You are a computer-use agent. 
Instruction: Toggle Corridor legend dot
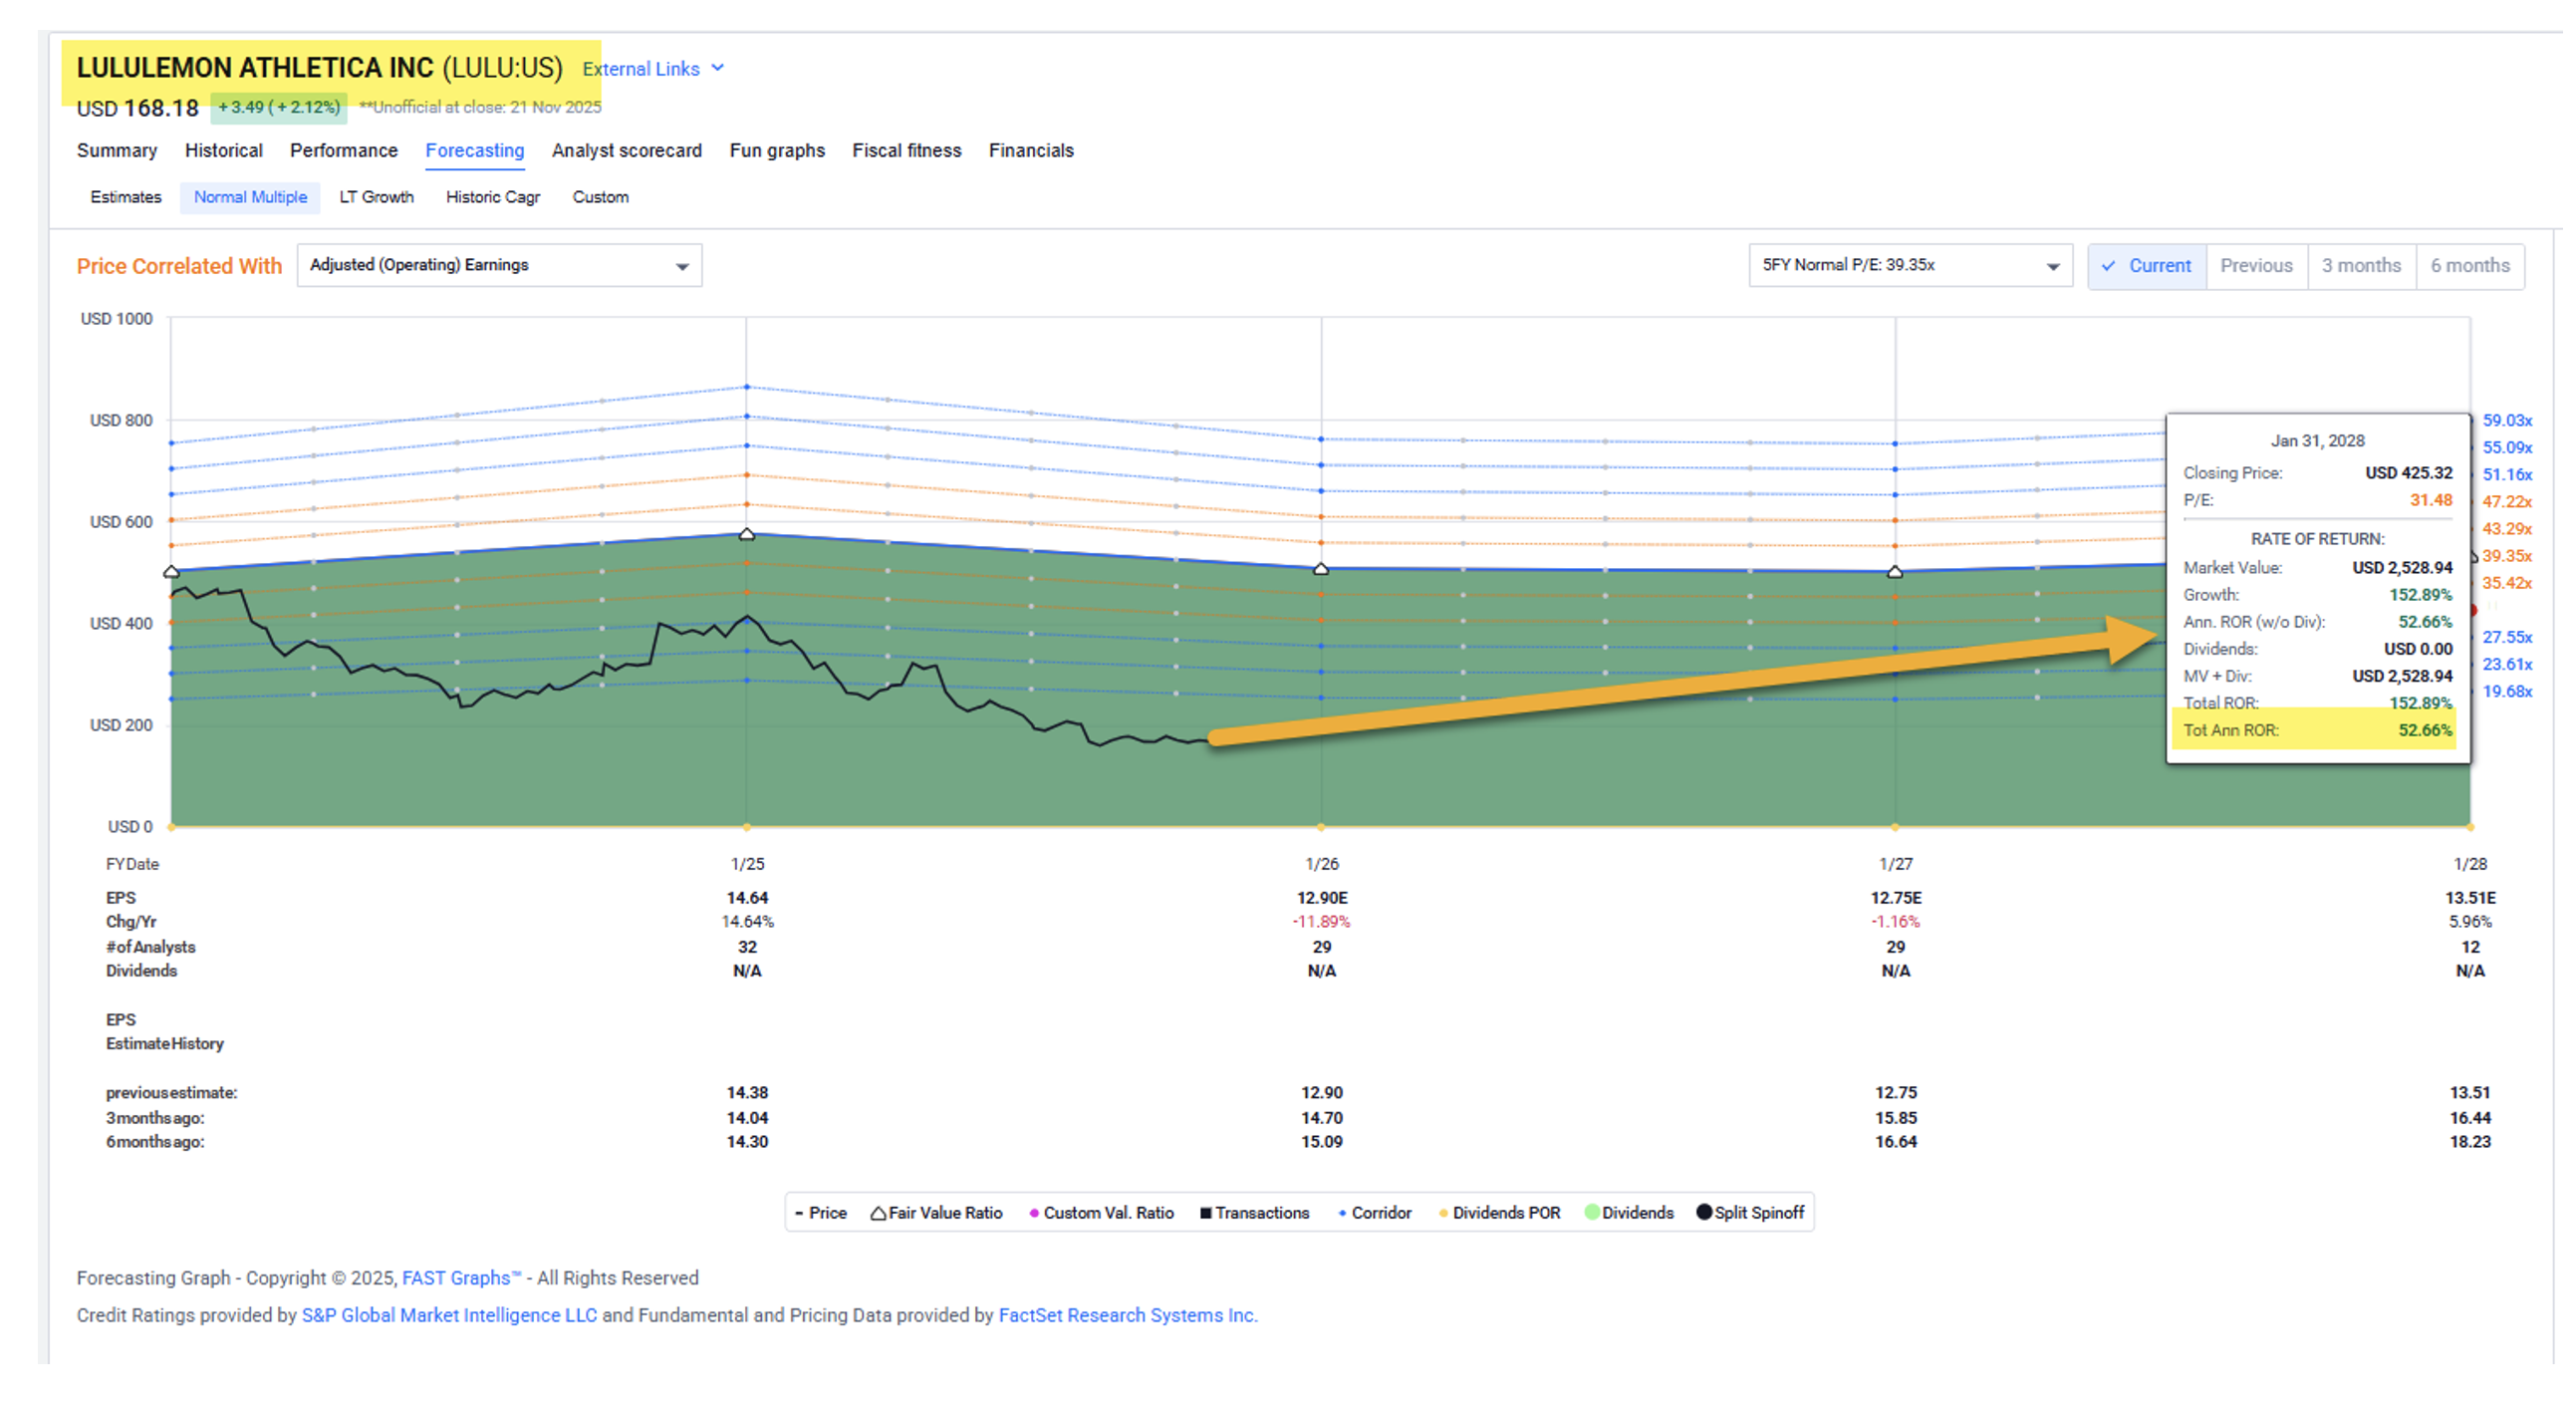(1341, 1213)
